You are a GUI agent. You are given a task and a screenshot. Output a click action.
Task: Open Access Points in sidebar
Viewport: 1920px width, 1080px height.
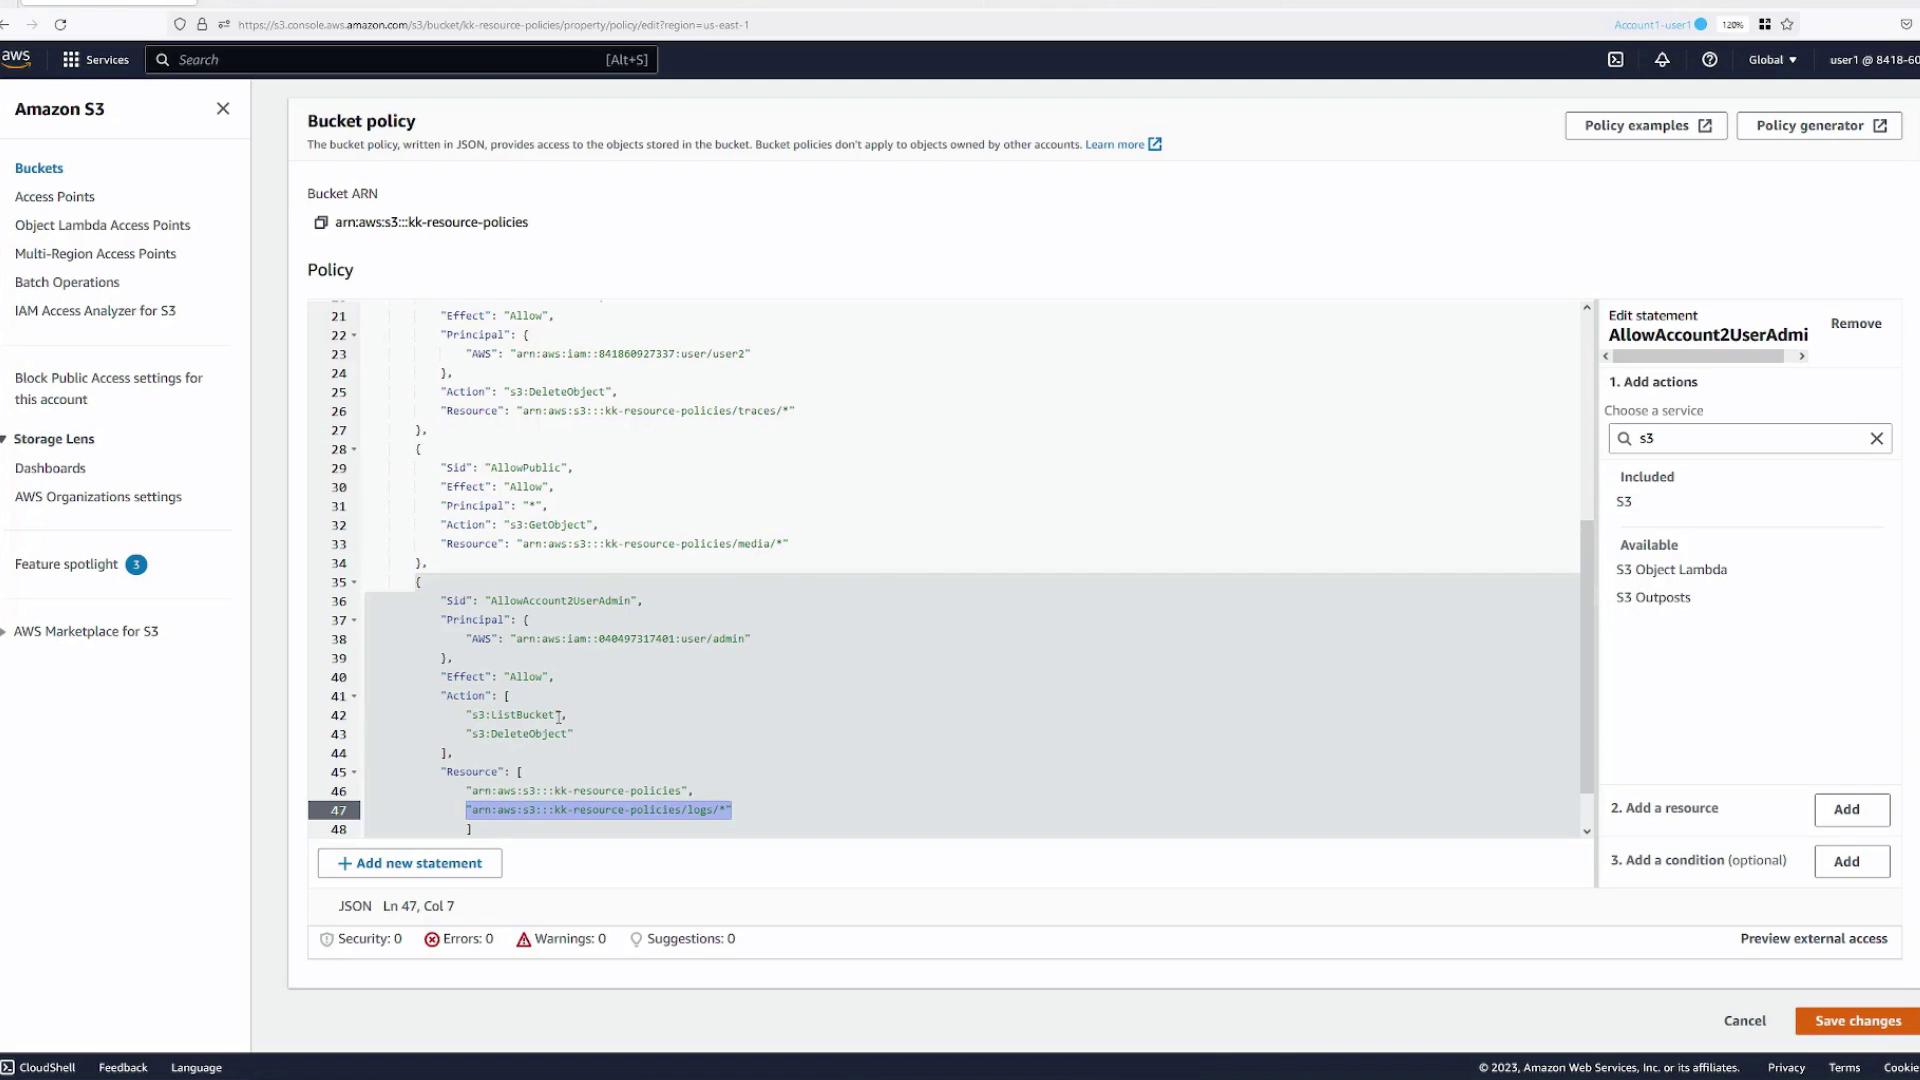point(55,197)
